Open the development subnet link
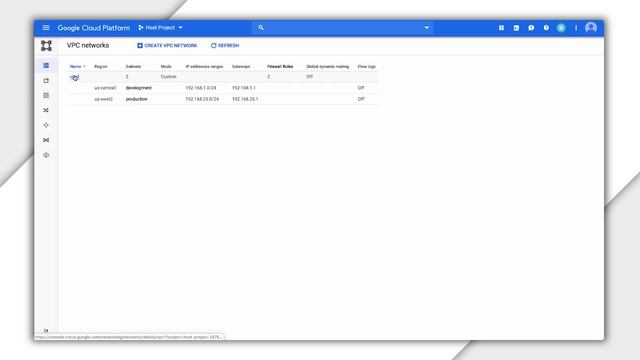 click(139, 88)
